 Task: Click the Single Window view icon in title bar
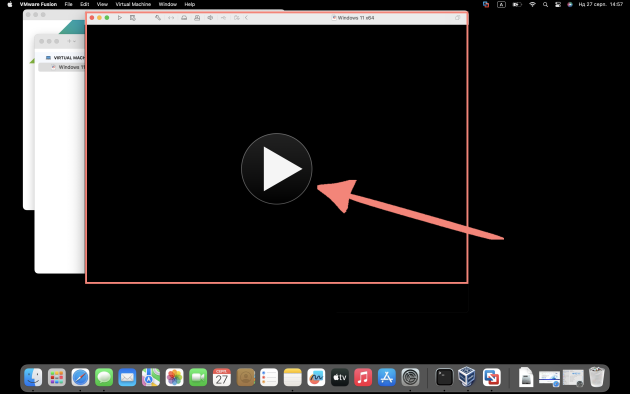[458, 18]
